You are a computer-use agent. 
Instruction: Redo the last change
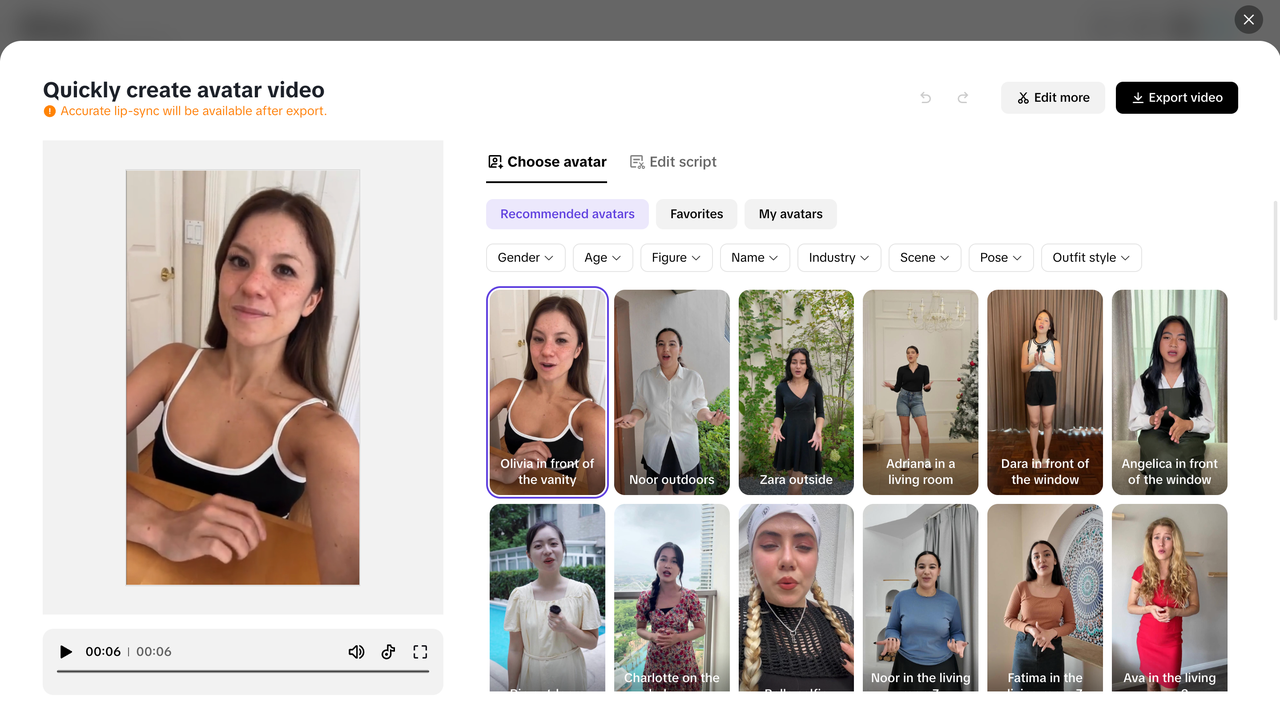pos(962,97)
